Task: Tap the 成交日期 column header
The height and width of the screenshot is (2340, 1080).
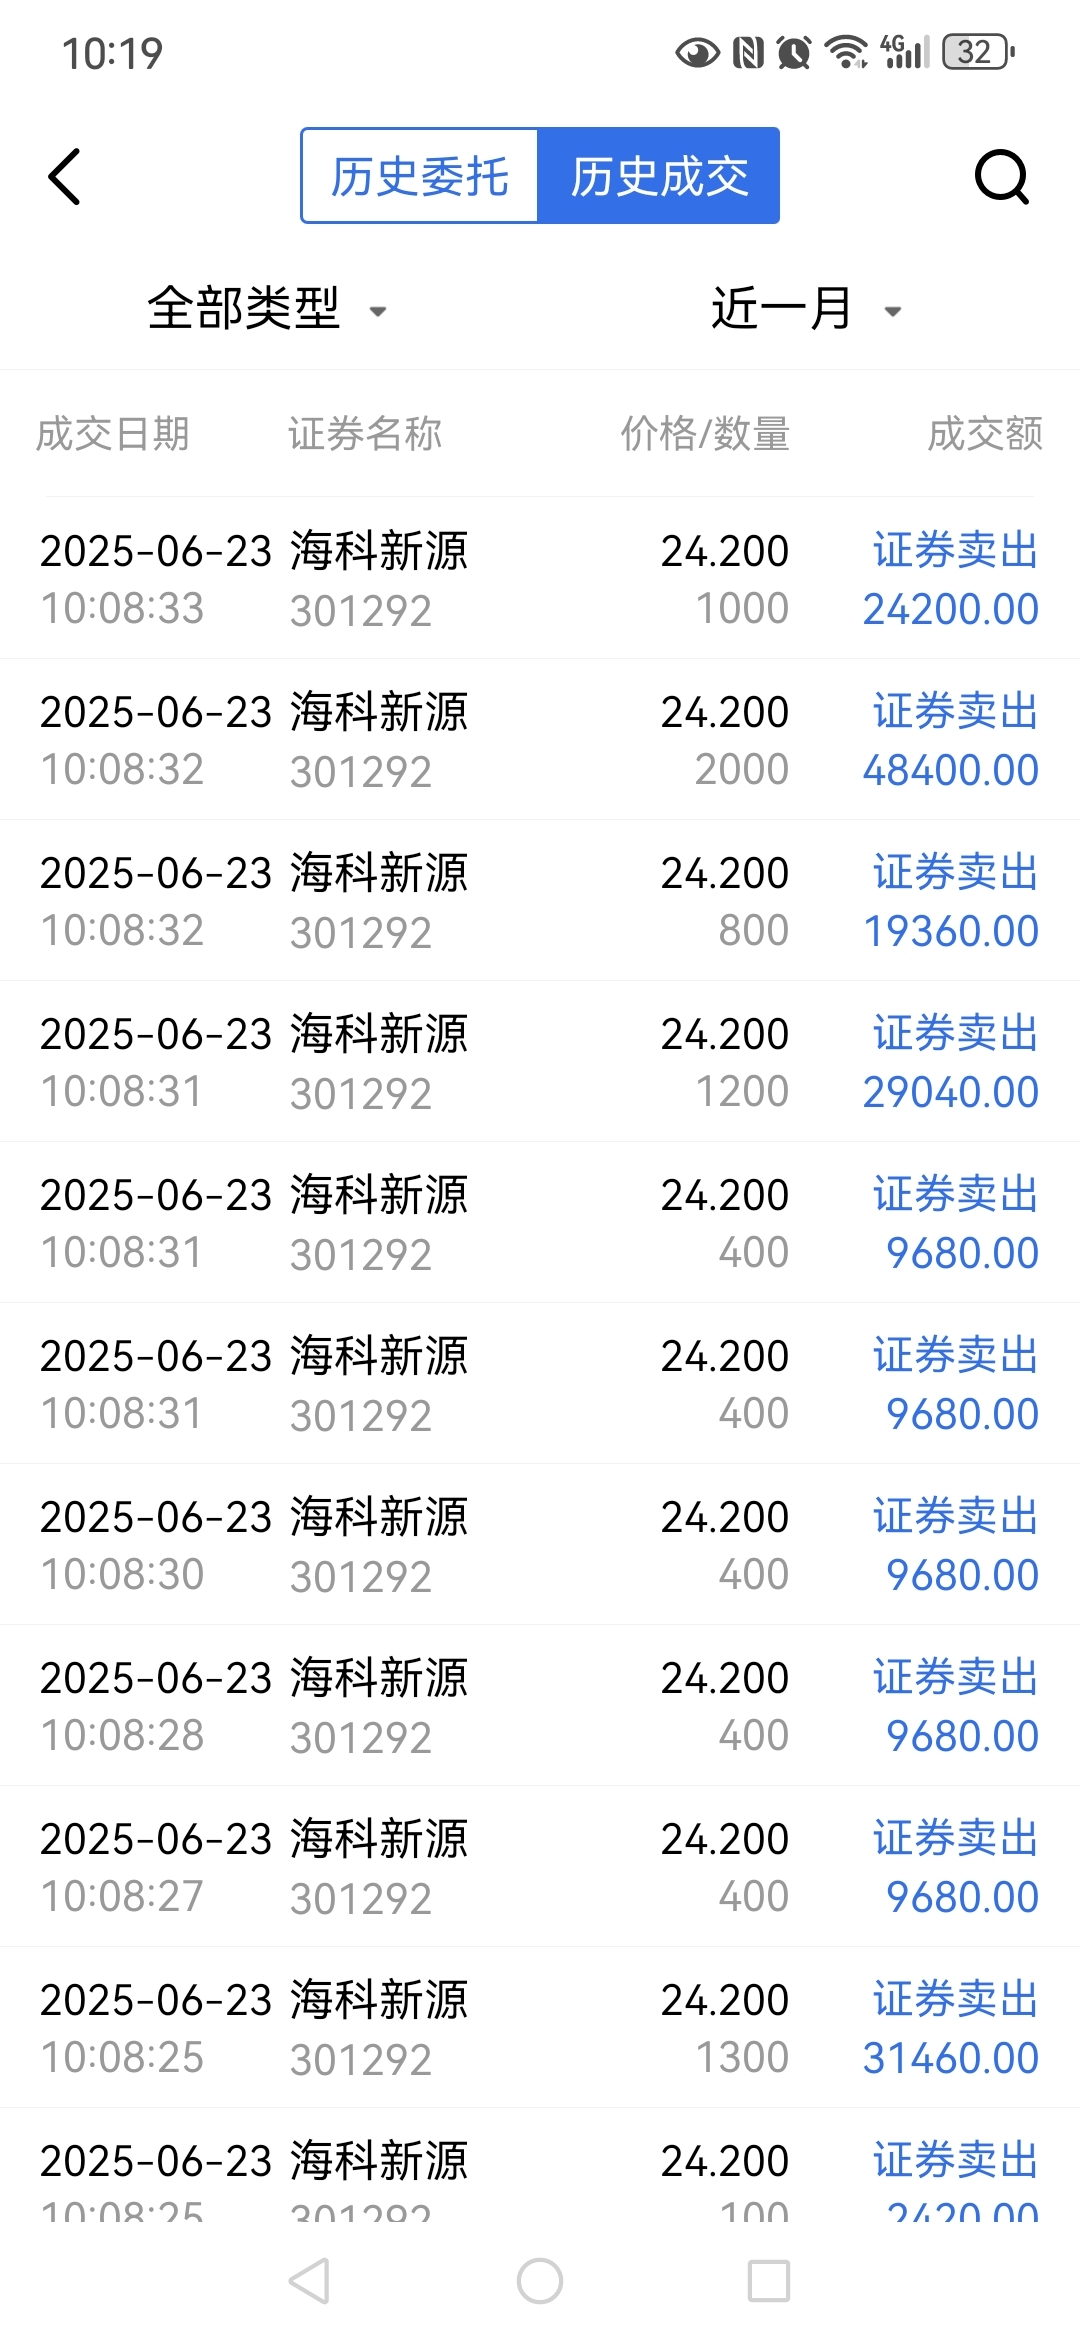Action: pos(113,434)
